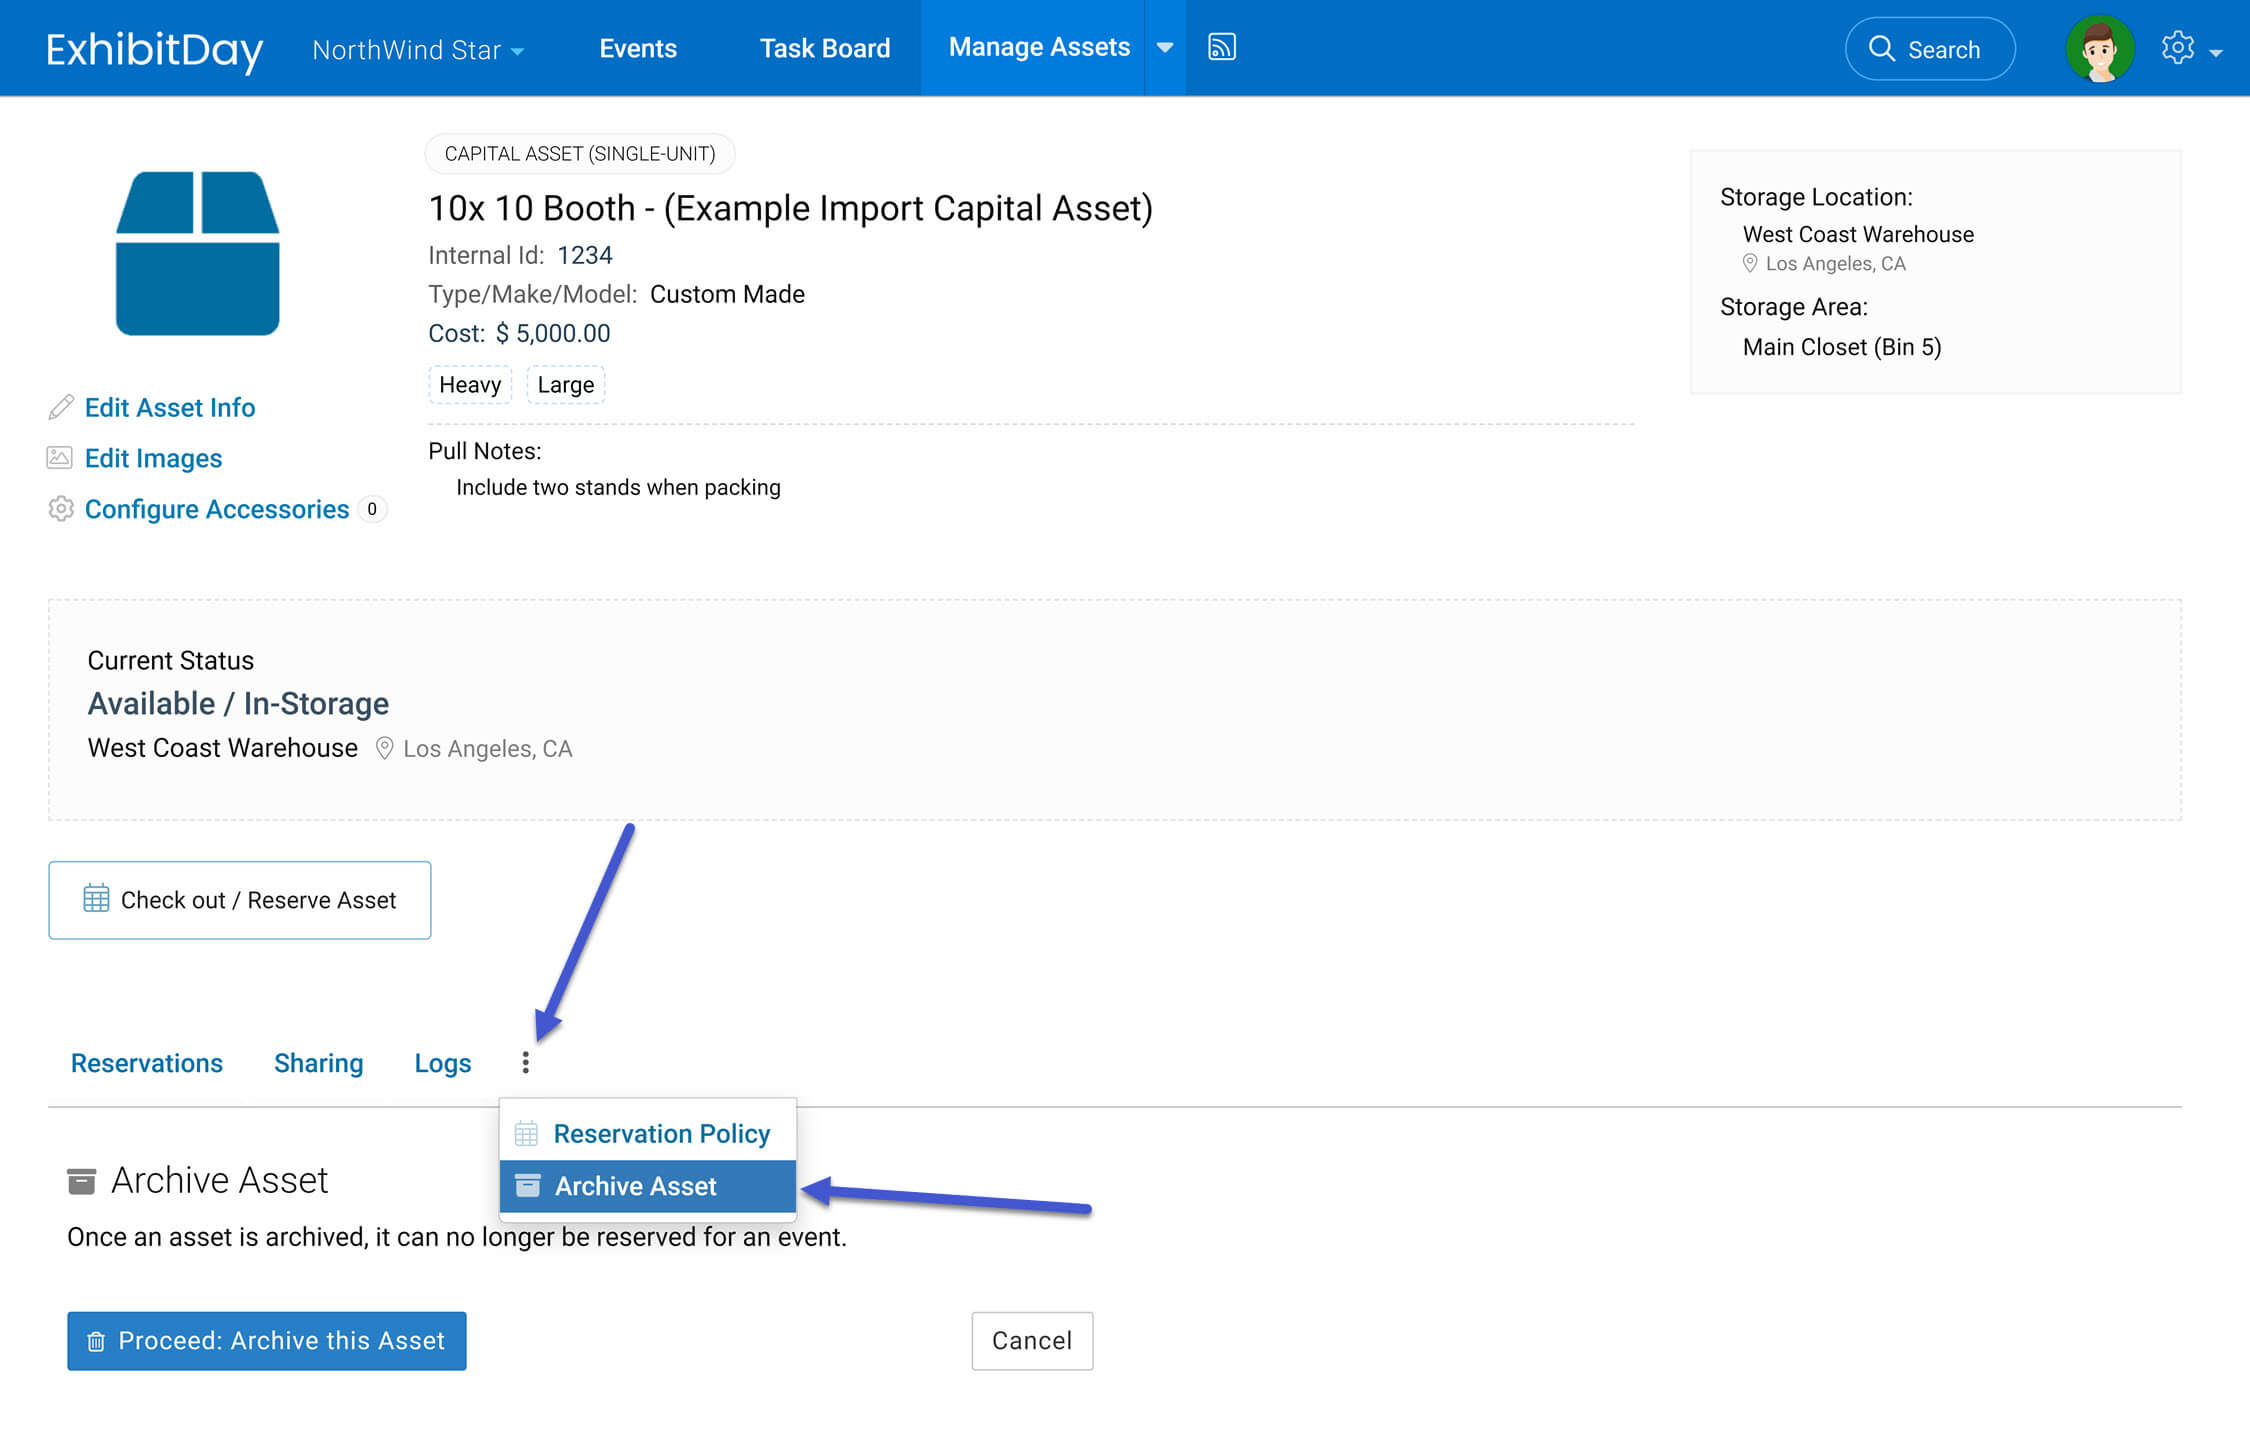Click the Configure Accessories gear icon
This screenshot has width=2250, height=1436.
pyautogui.click(x=61, y=508)
